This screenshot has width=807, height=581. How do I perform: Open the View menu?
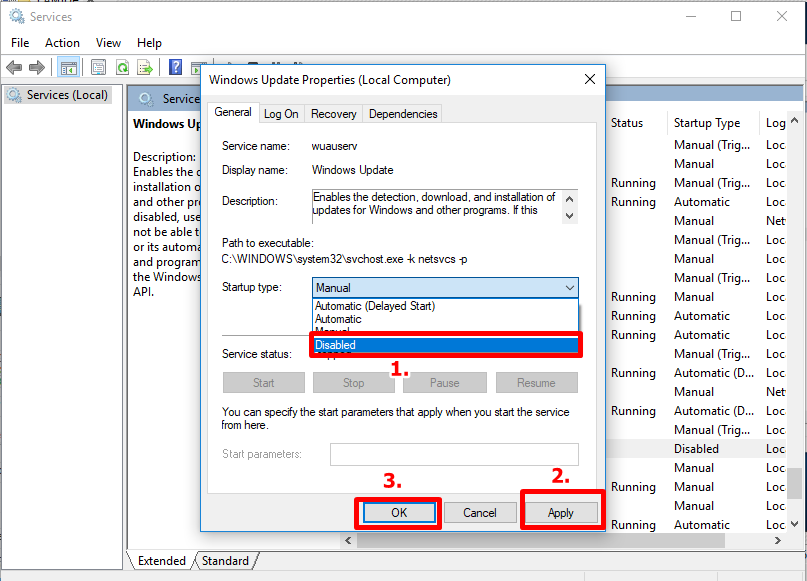click(x=108, y=43)
